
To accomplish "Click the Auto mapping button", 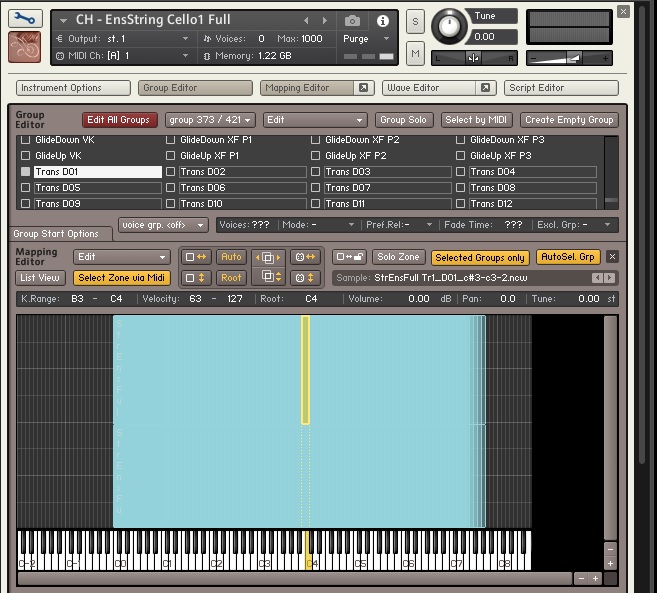I will (x=231, y=257).
